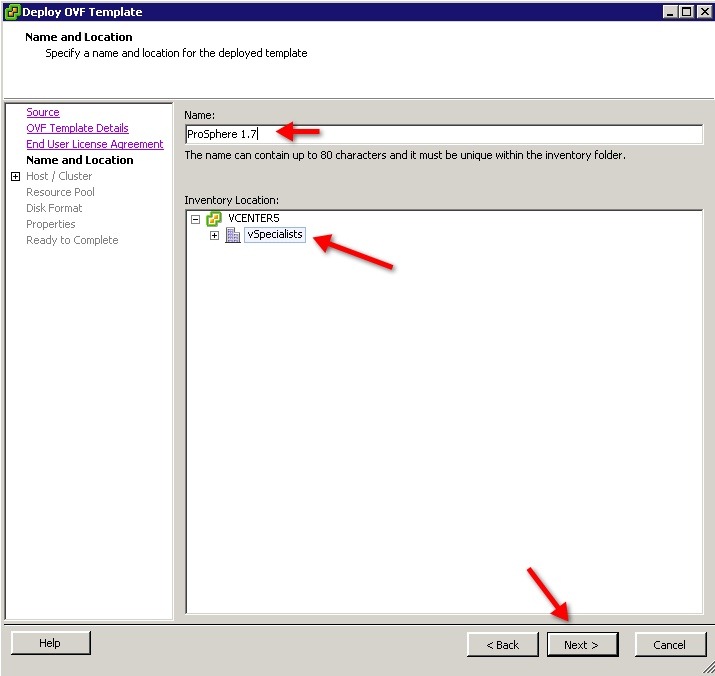Click the Disk Format wizard step
The height and width of the screenshot is (676, 715).
point(54,208)
